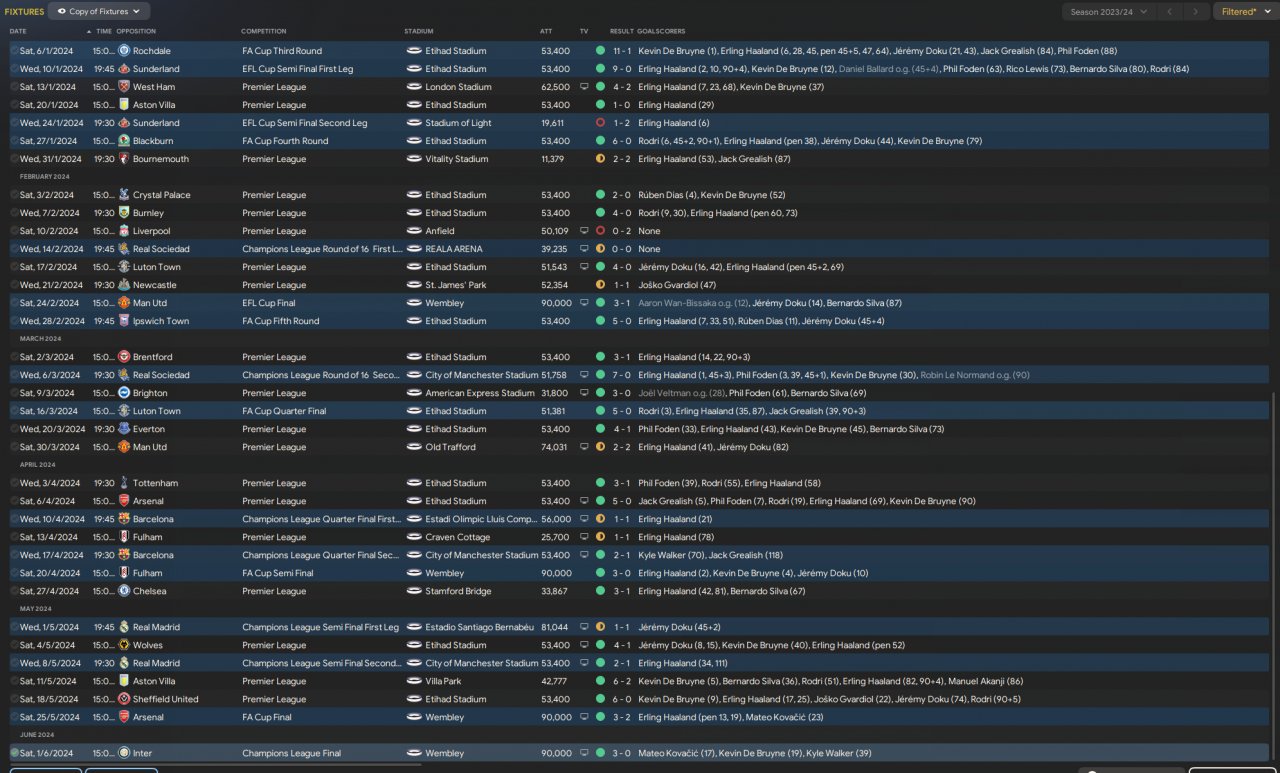Open the Stadium of Light link
The image size is (1280, 773).
tap(459, 123)
